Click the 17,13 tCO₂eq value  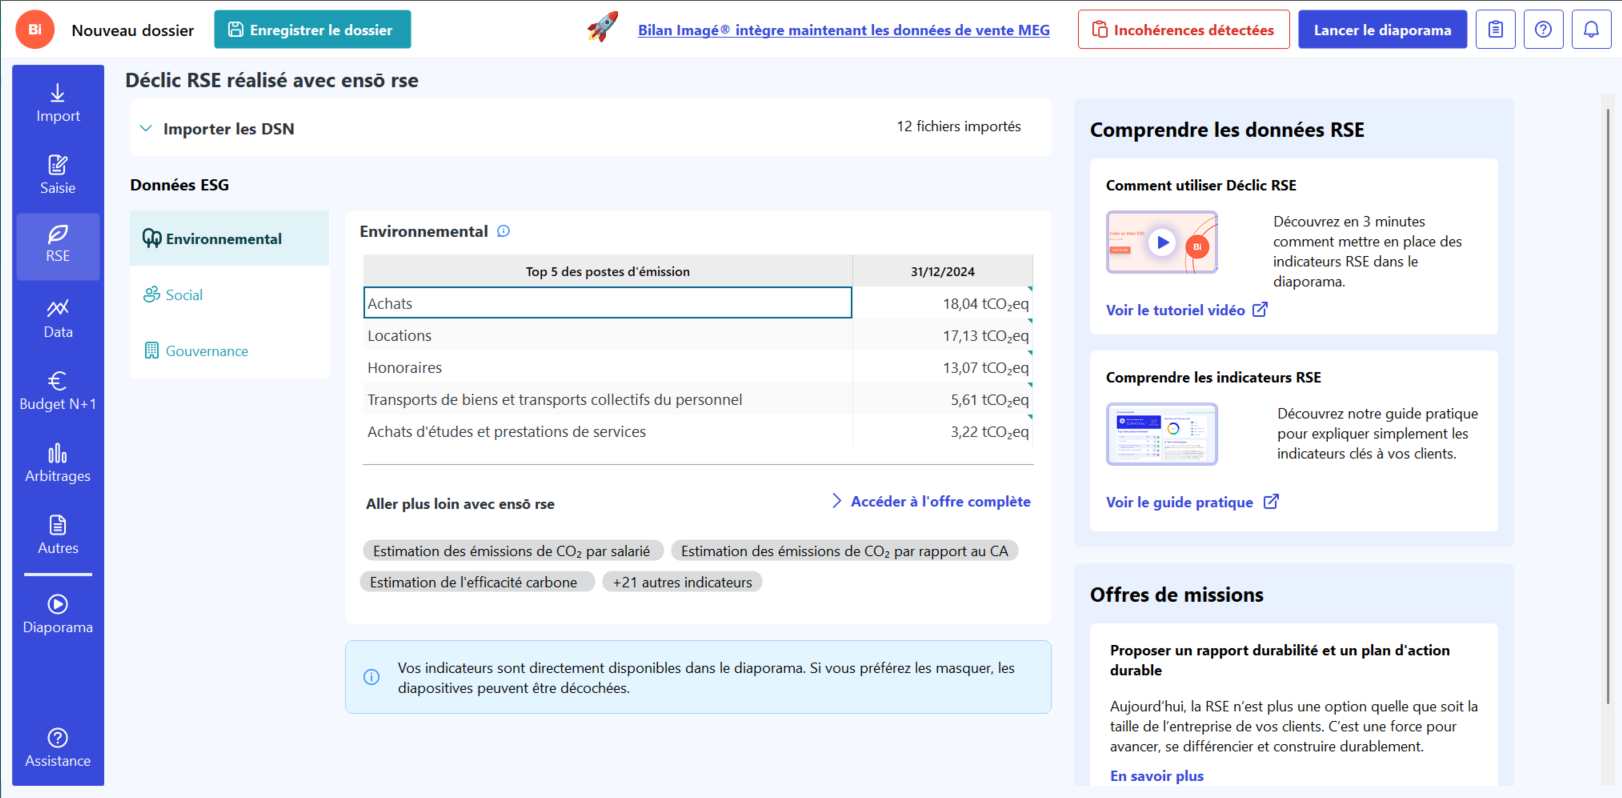point(985,336)
